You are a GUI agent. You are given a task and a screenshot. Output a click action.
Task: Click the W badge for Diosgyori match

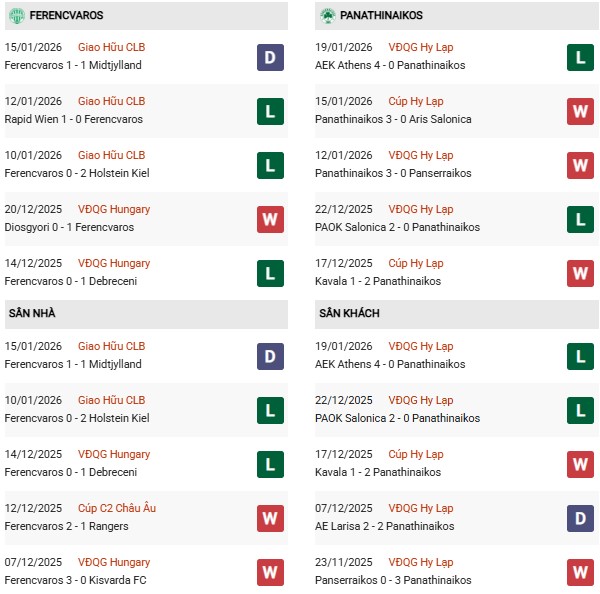click(x=270, y=219)
